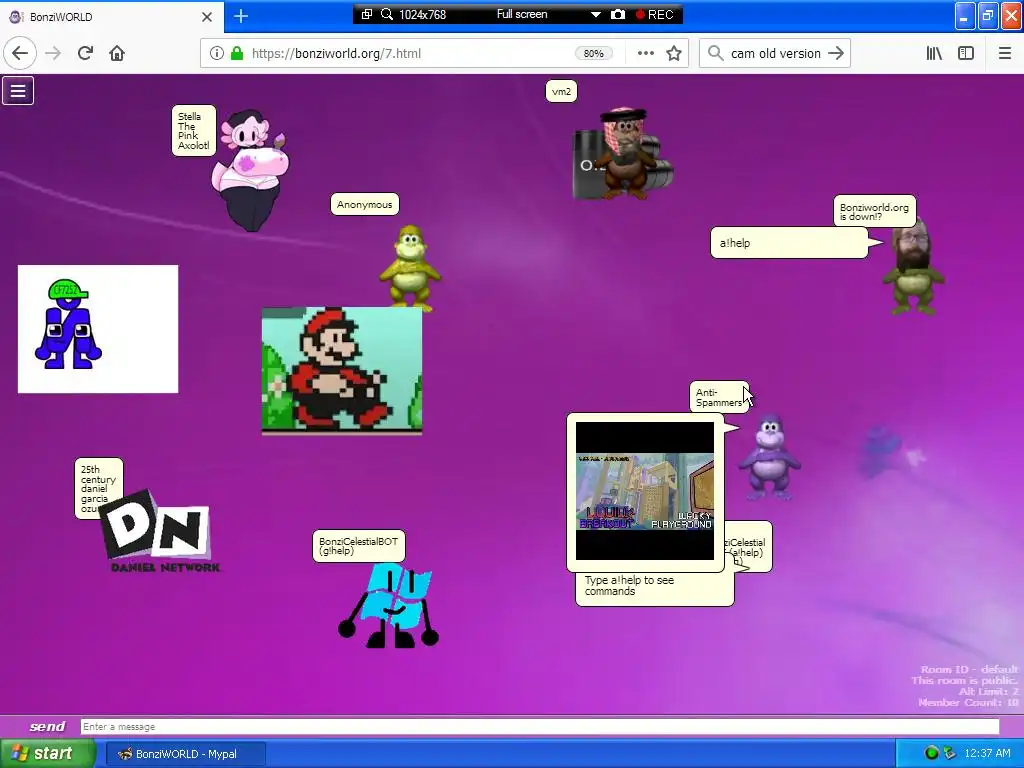Screen dimensions: 1024x768
Task: Show site information icon in address bar
Action: 217,53
